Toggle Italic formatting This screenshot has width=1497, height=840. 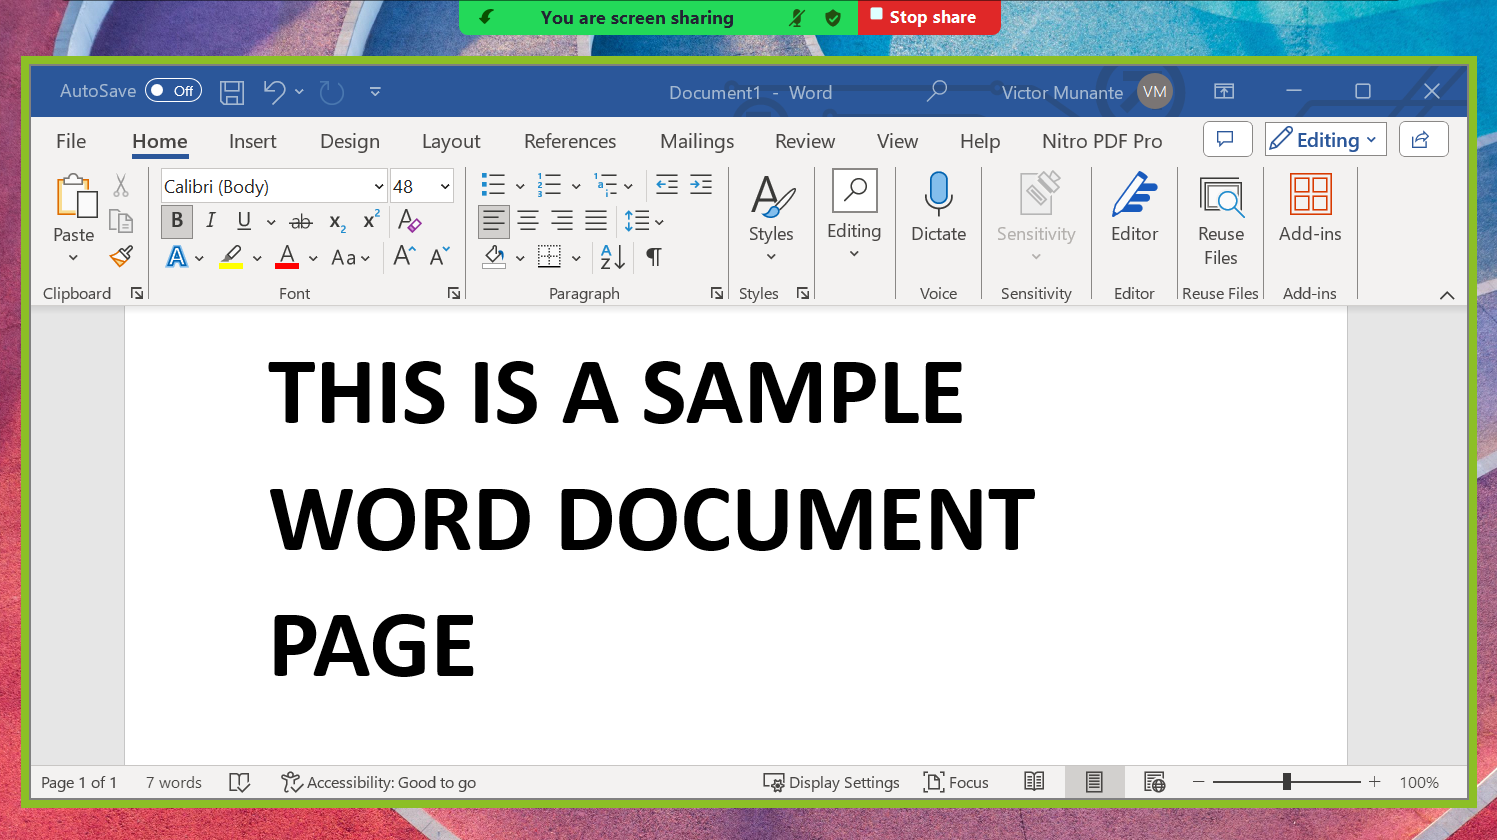210,221
